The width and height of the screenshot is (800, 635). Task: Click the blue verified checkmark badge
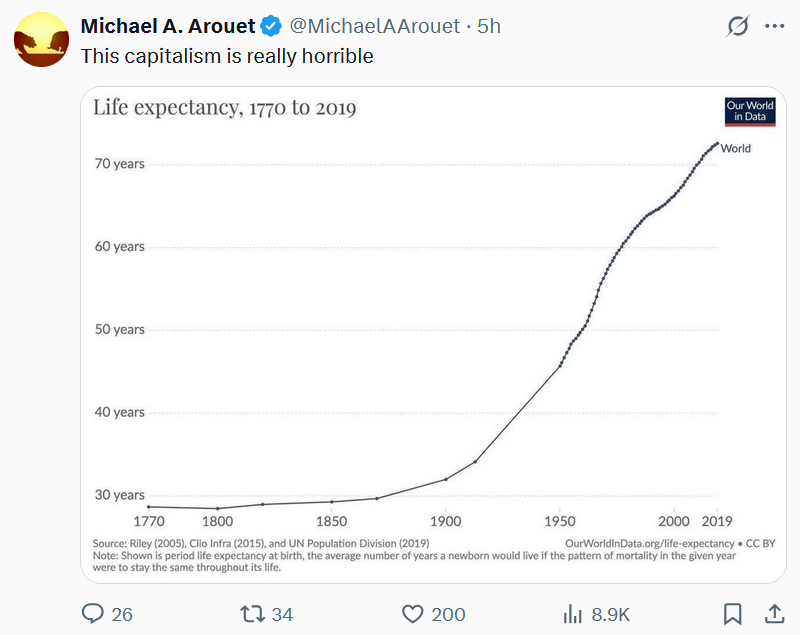tap(271, 26)
